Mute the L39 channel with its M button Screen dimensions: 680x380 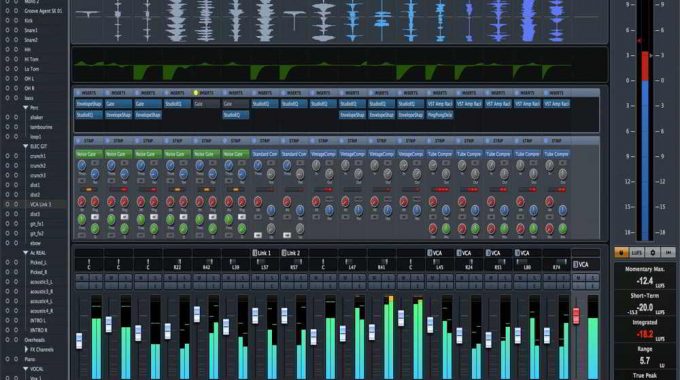click(x=229, y=278)
